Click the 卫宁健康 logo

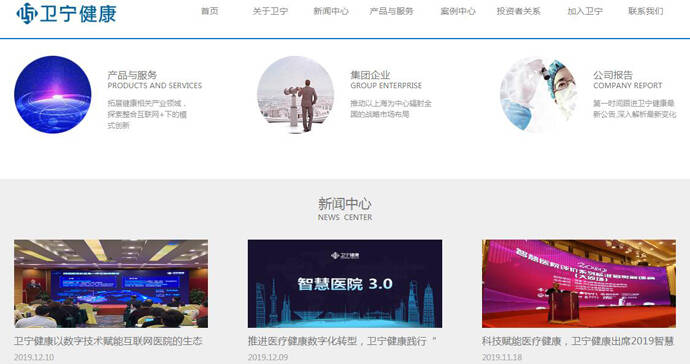pos(66,13)
